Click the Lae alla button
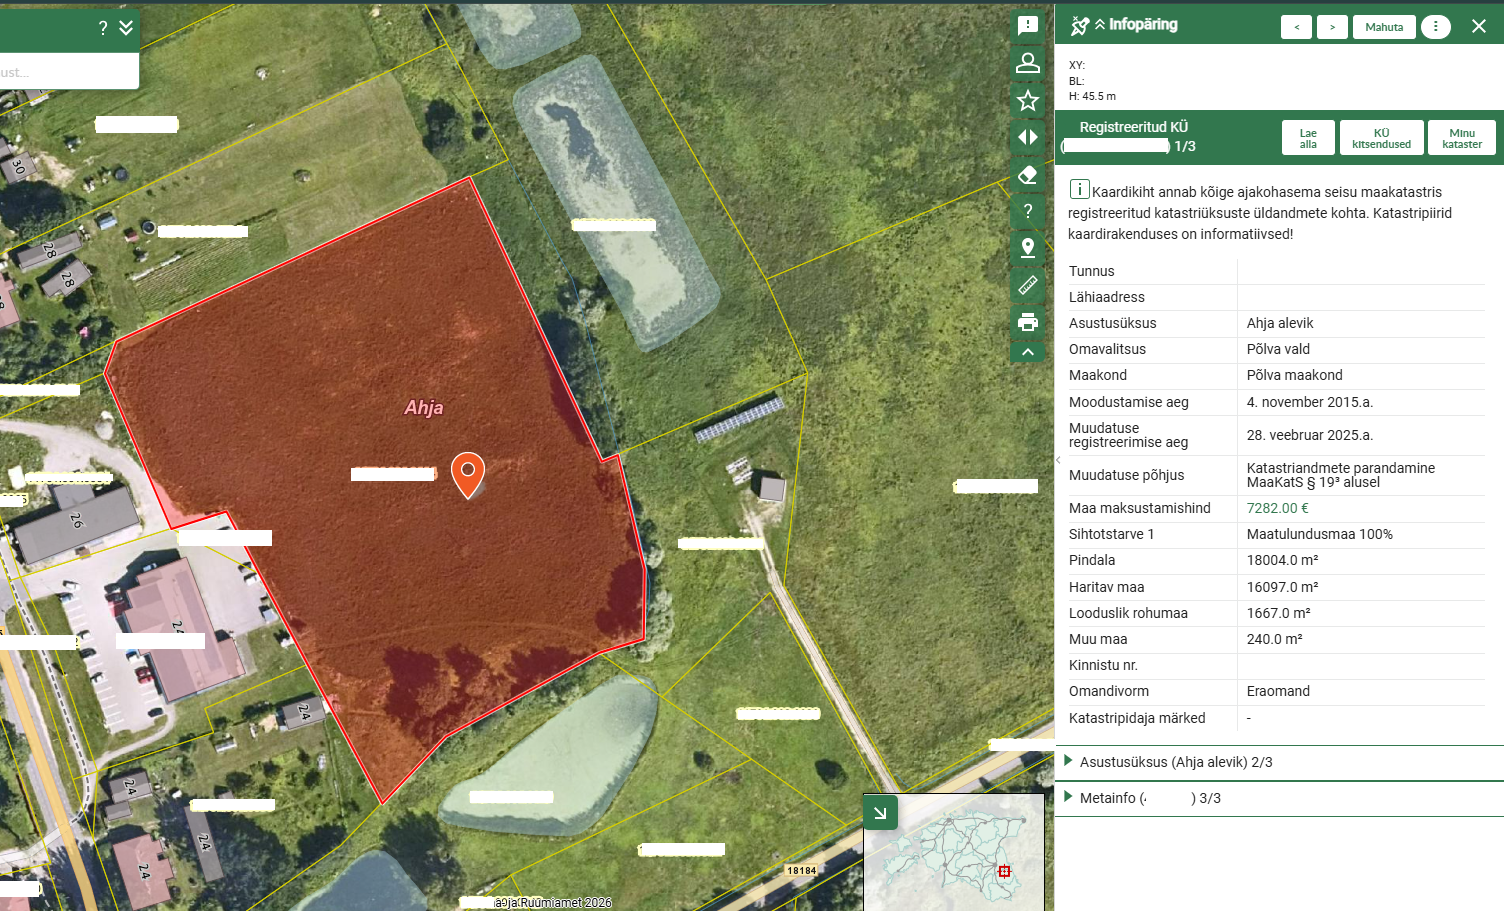Screen dimensions: 1504x911 1308,138
